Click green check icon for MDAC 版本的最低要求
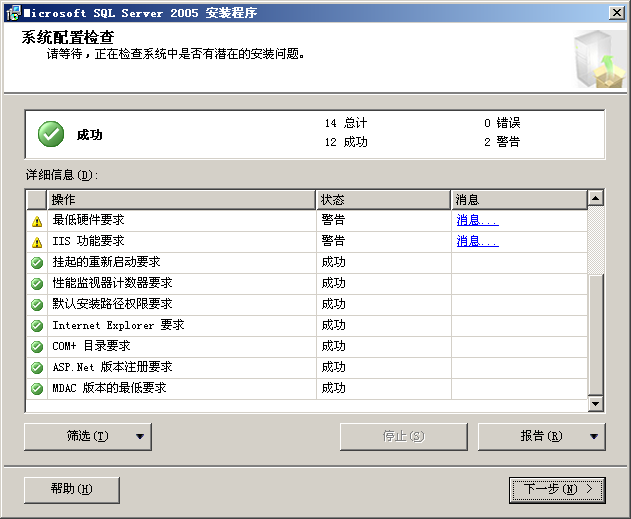 [x=37, y=389]
